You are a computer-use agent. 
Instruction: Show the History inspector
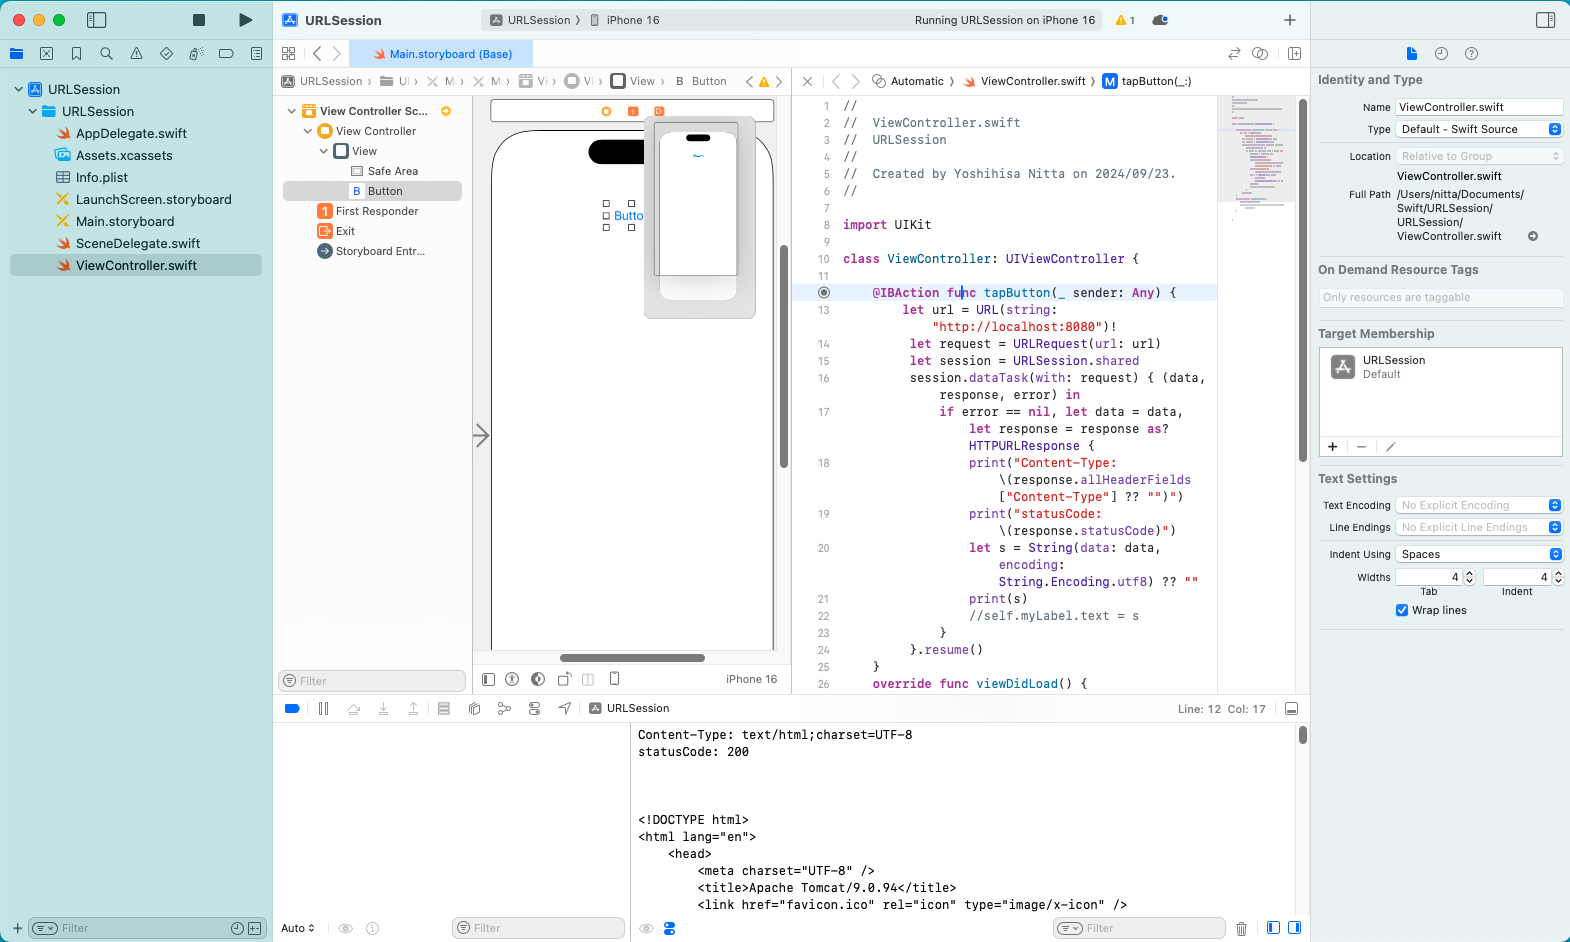(x=1441, y=54)
